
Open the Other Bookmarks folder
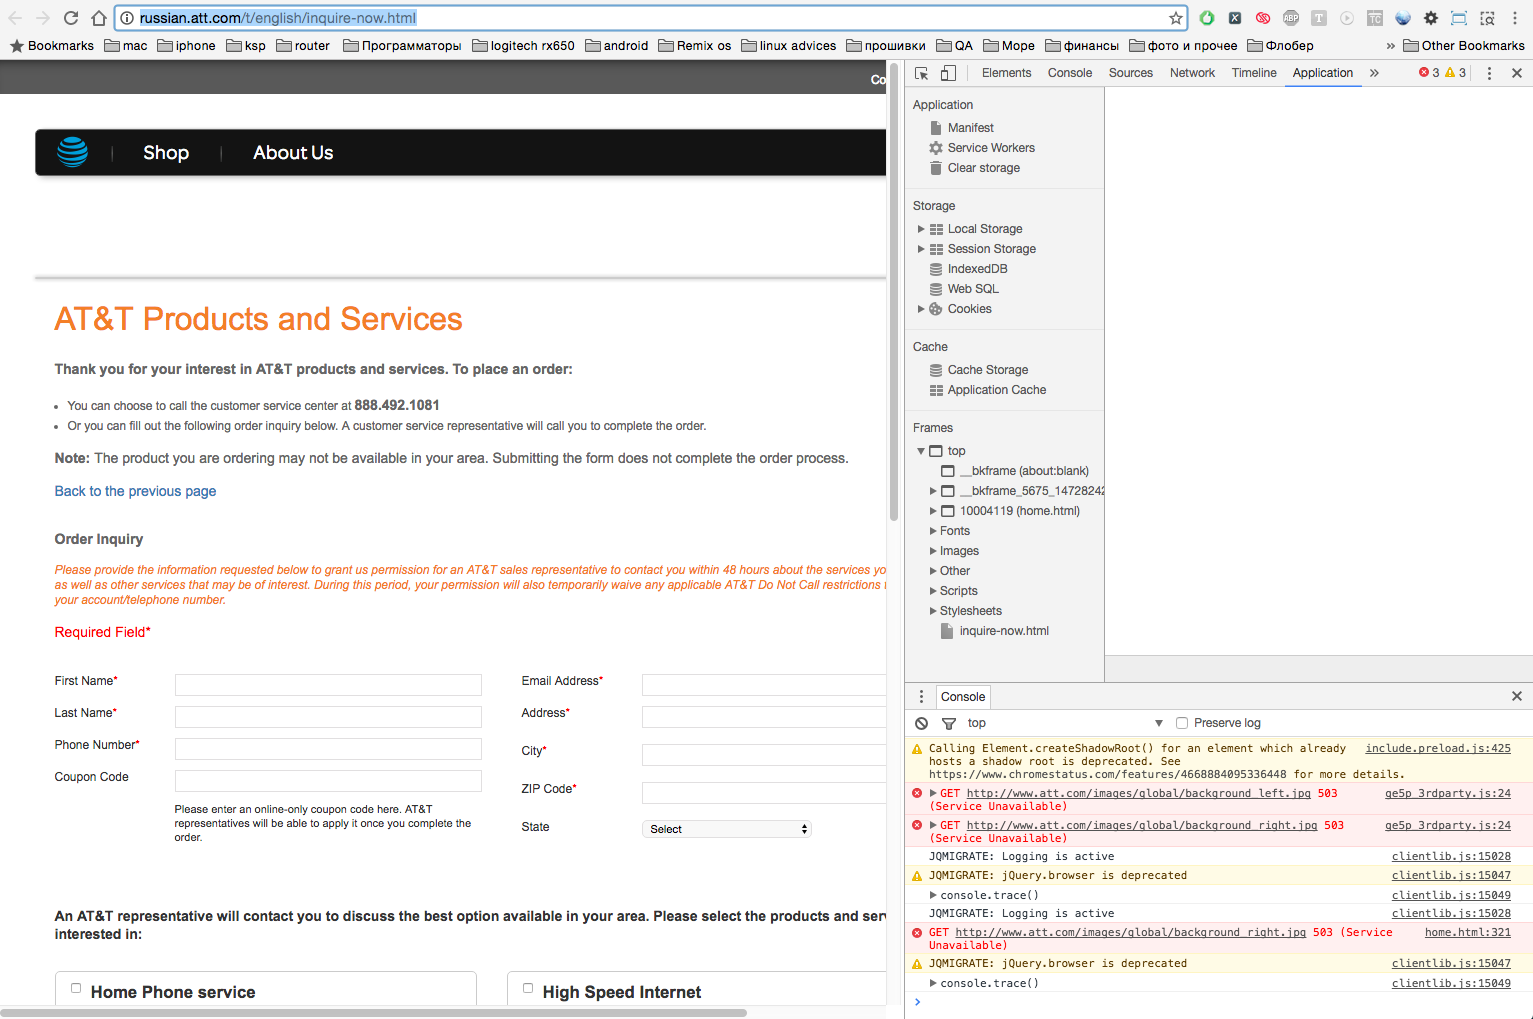point(1464,46)
